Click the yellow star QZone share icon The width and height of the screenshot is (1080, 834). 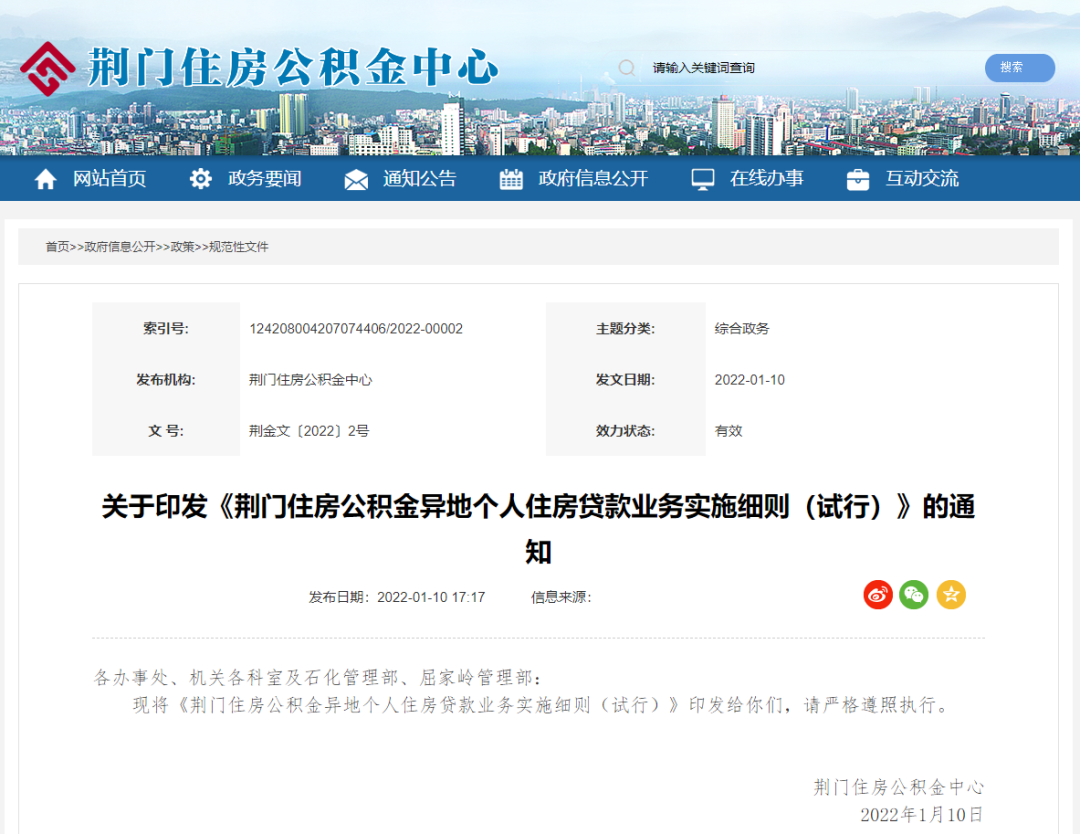(x=951, y=594)
